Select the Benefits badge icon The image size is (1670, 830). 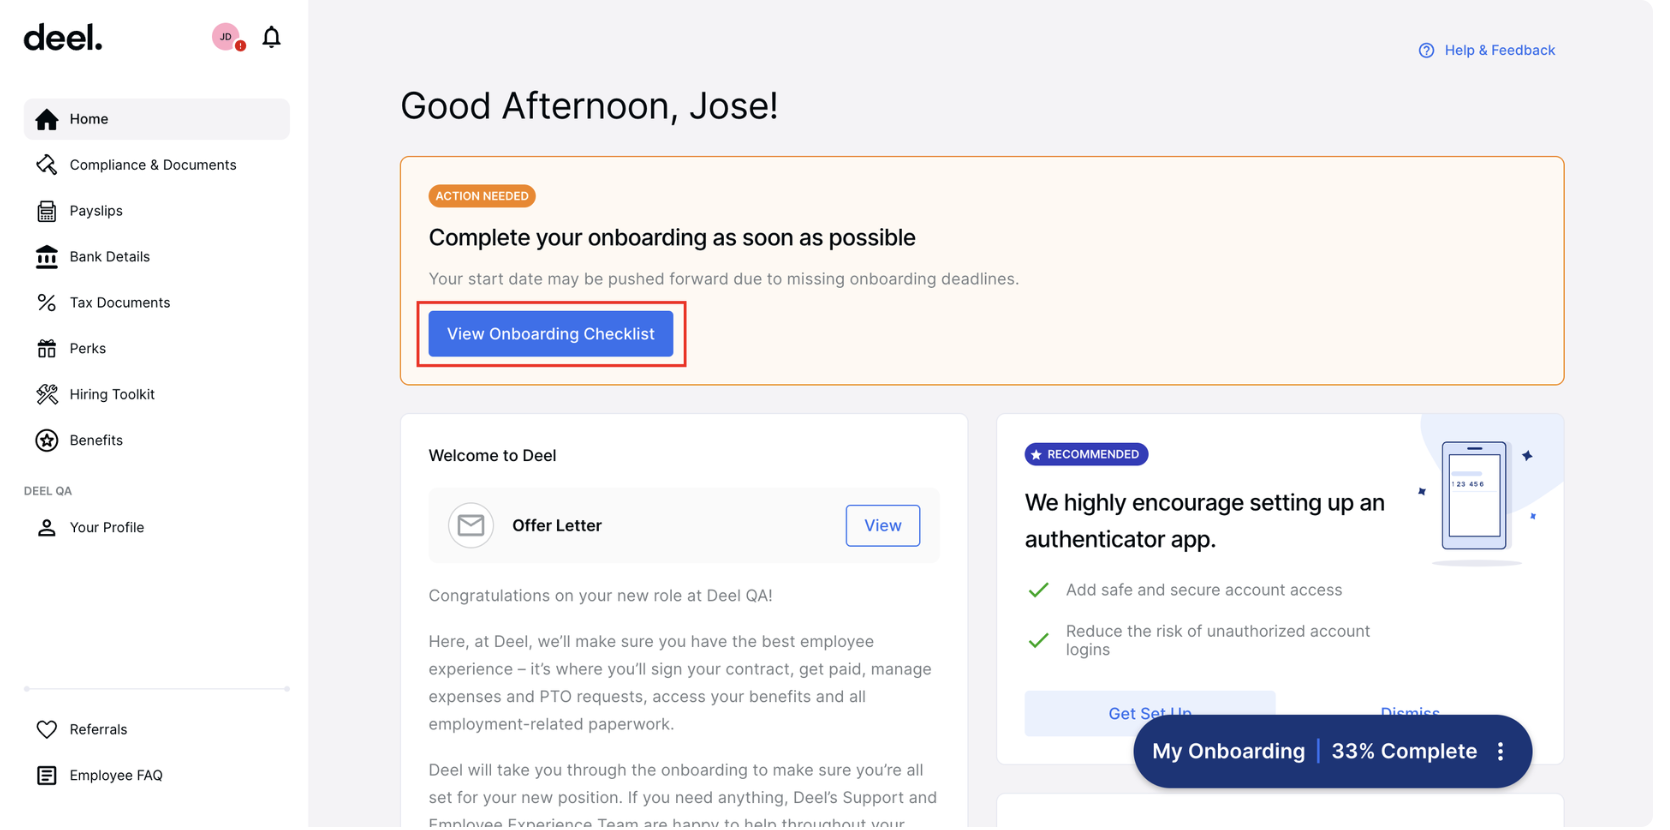pos(46,440)
